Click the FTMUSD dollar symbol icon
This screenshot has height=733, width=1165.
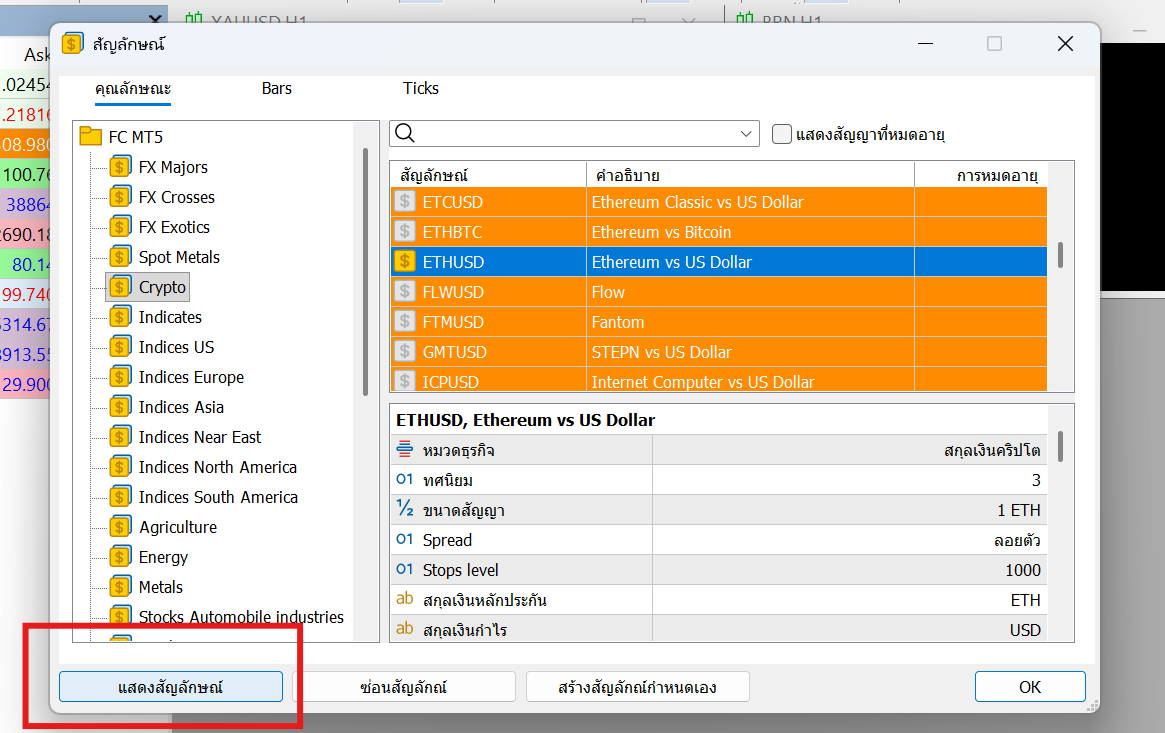coord(405,322)
